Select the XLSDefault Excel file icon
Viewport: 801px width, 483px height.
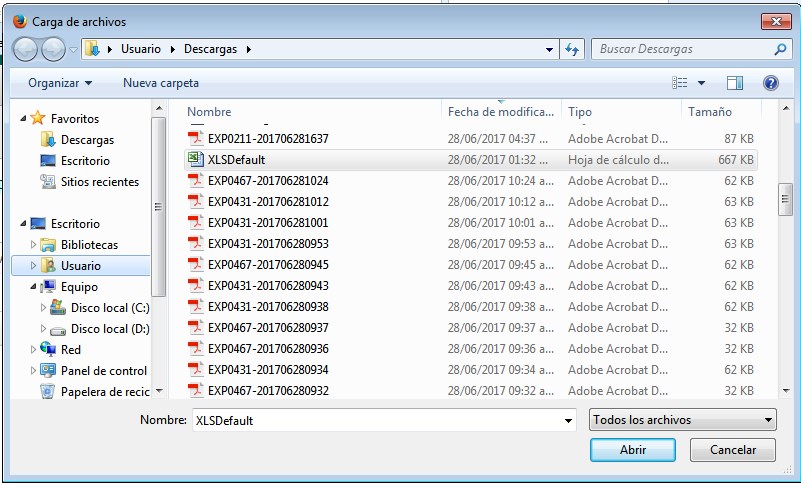tap(196, 160)
